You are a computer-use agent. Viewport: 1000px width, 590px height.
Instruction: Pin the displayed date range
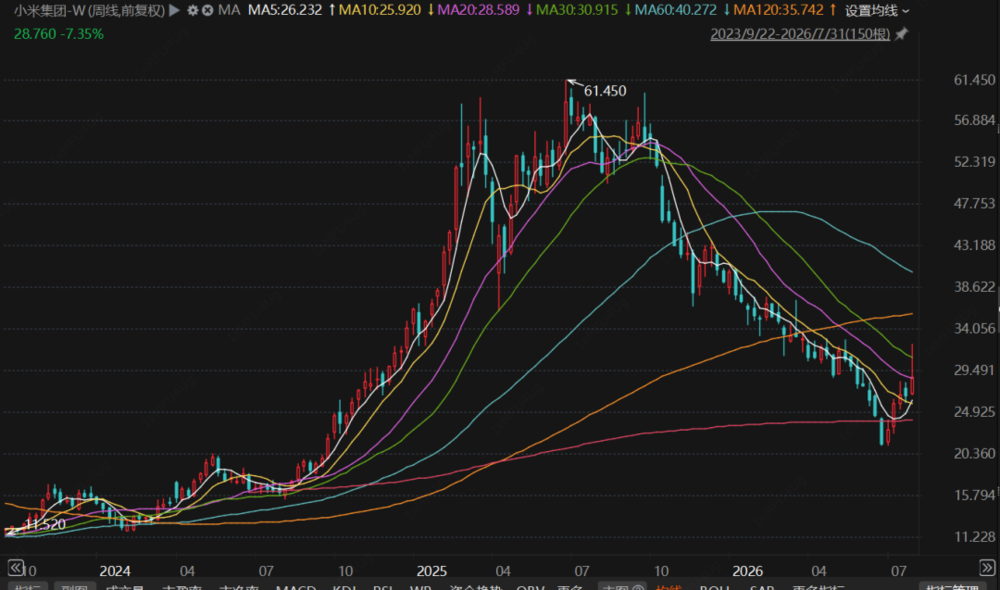(901, 34)
